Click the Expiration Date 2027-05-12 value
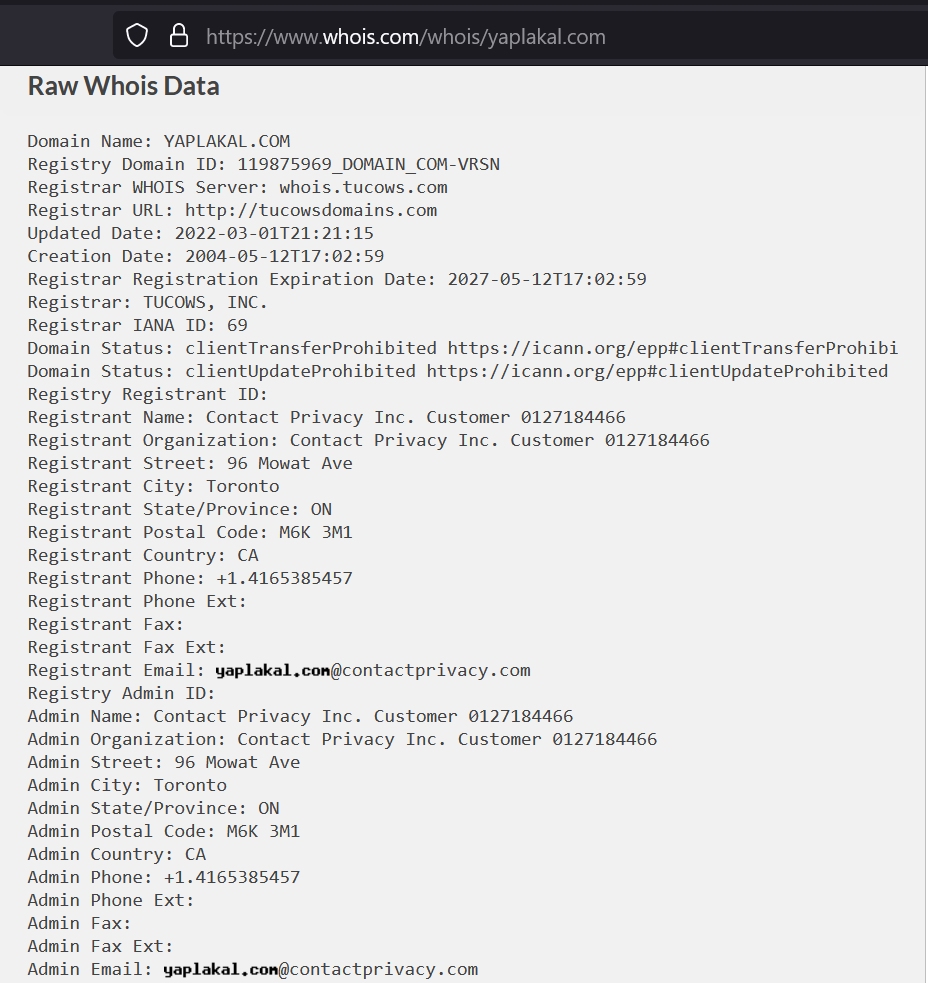928x983 pixels. pos(547,279)
